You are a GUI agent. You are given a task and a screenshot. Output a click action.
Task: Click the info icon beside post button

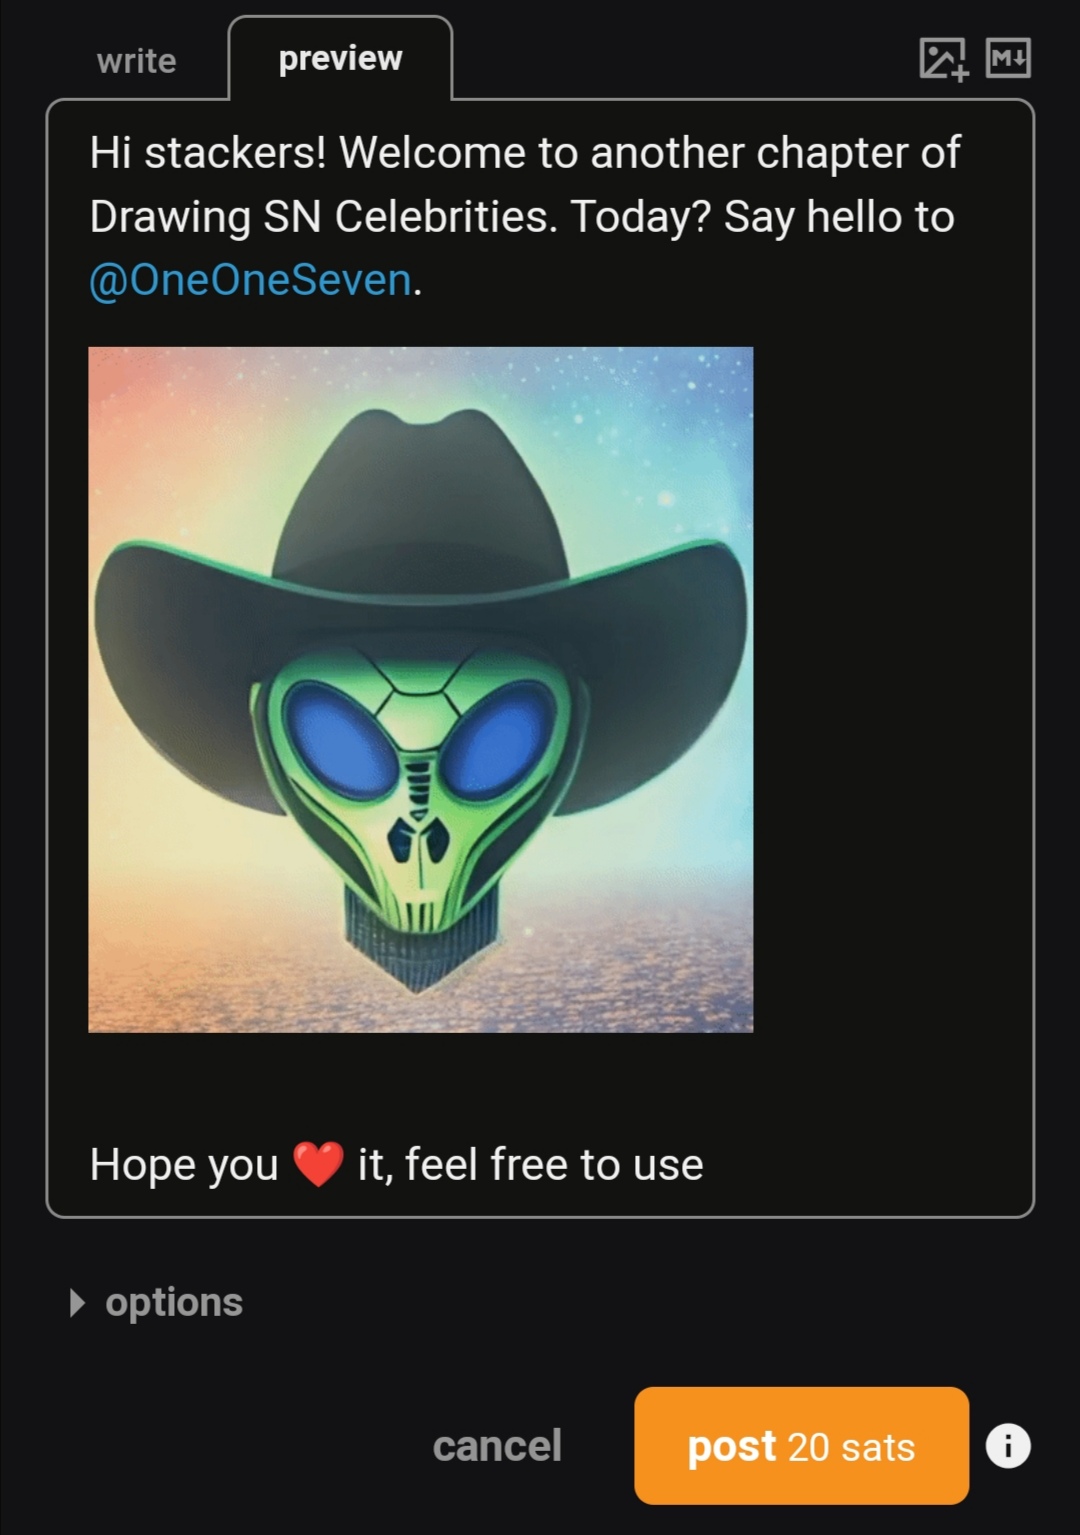(1008, 1446)
